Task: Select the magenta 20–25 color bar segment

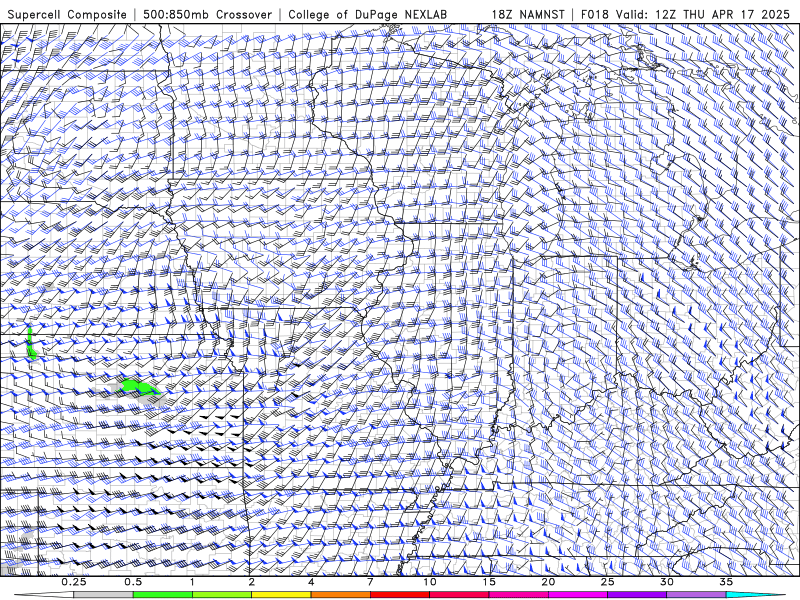Action: coord(578,595)
